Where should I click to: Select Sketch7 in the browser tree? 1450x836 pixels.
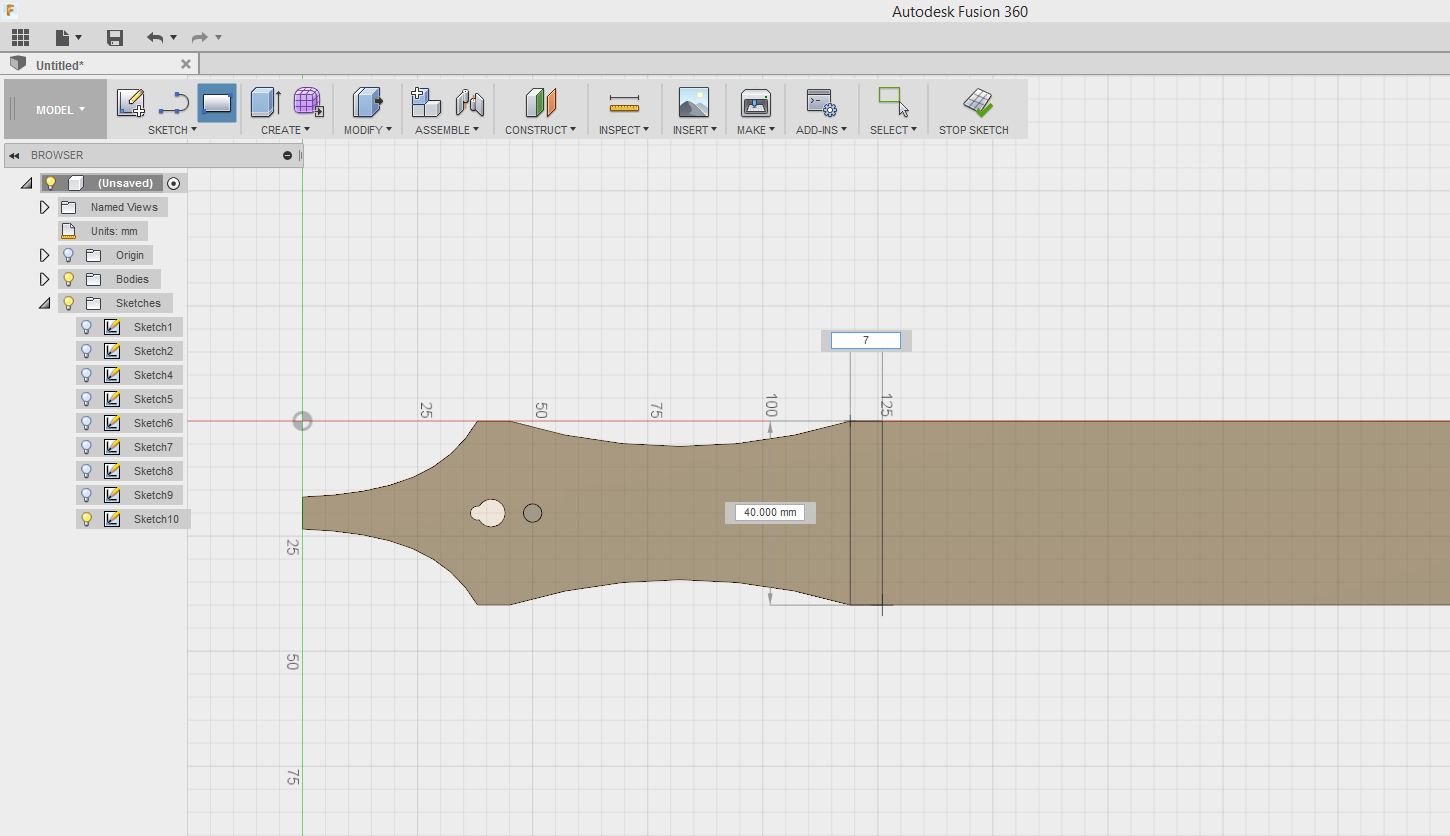(153, 447)
